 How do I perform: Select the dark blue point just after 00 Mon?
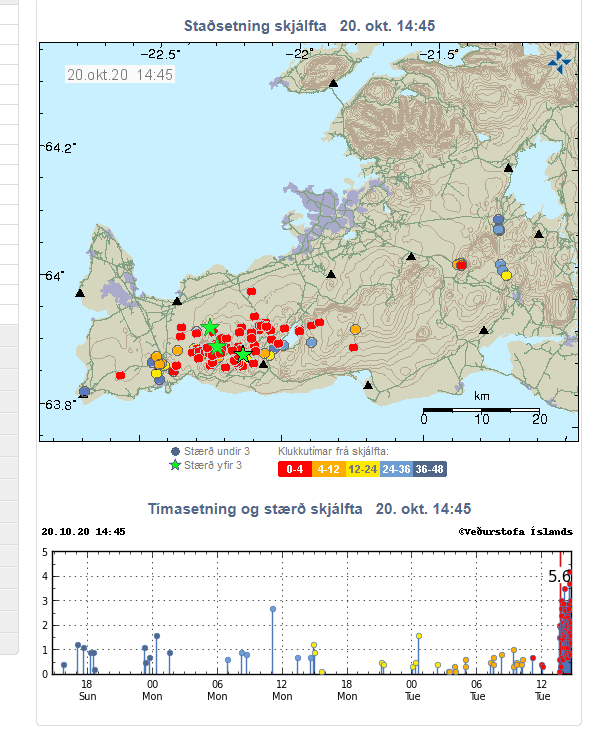(157, 636)
